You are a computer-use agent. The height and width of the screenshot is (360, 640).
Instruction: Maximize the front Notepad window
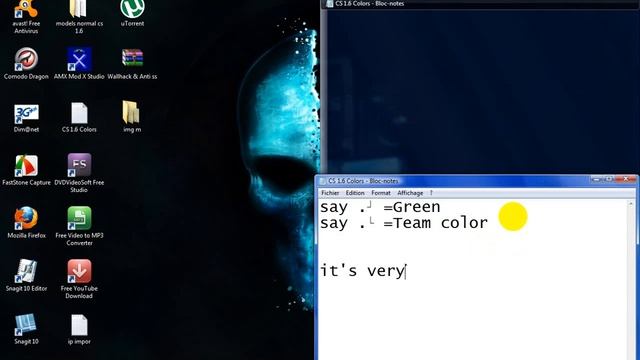pyautogui.click(x=609, y=179)
